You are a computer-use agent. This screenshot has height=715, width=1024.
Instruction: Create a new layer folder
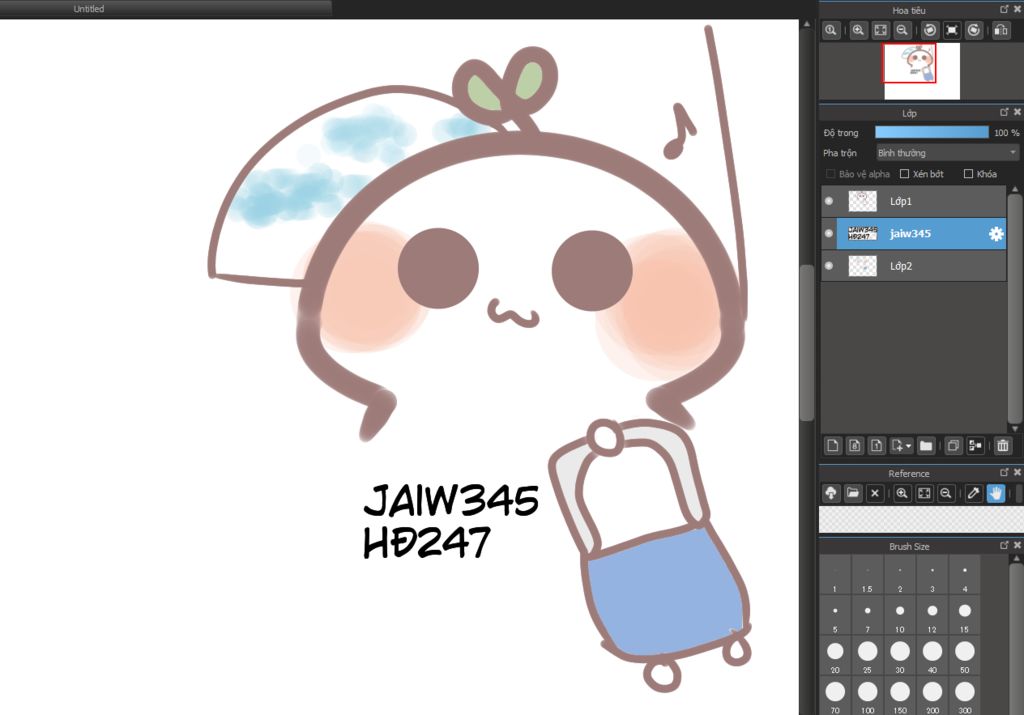(x=925, y=446)
